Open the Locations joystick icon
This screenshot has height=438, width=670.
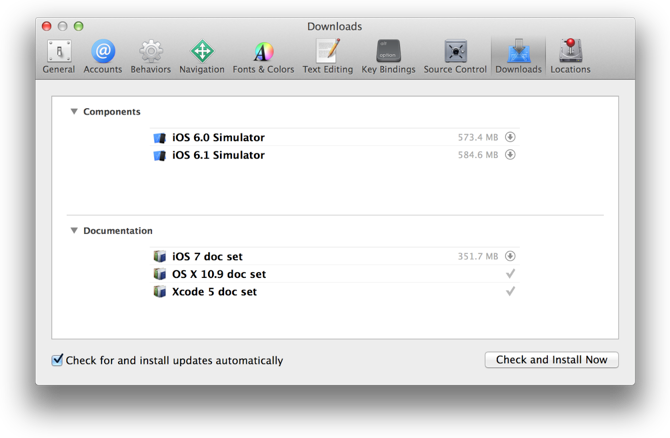[x=570, y=51]
